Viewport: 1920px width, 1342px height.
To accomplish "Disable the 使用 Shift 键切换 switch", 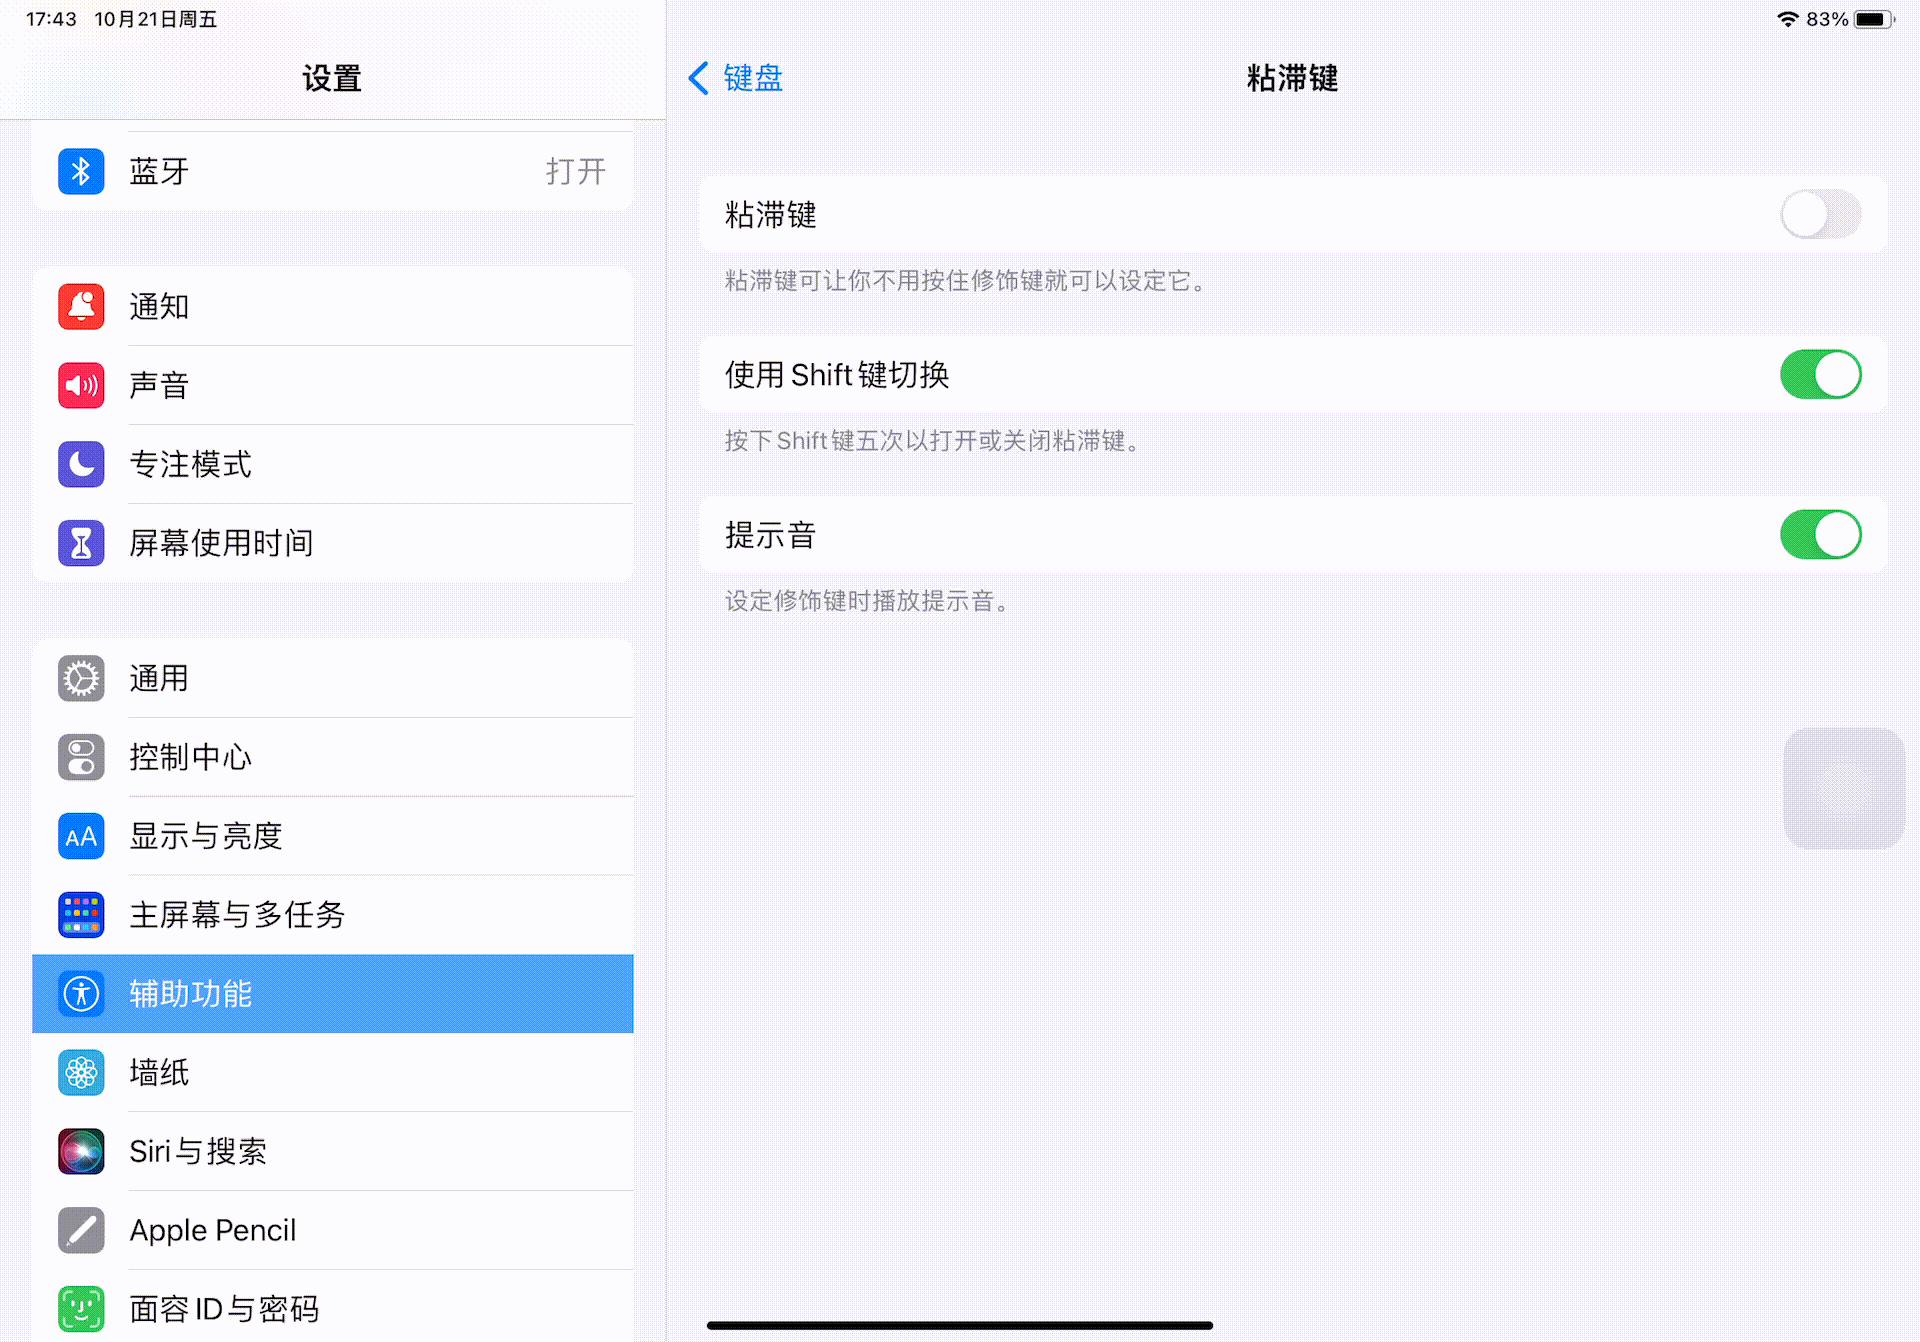I will [x=1819, y=374].
